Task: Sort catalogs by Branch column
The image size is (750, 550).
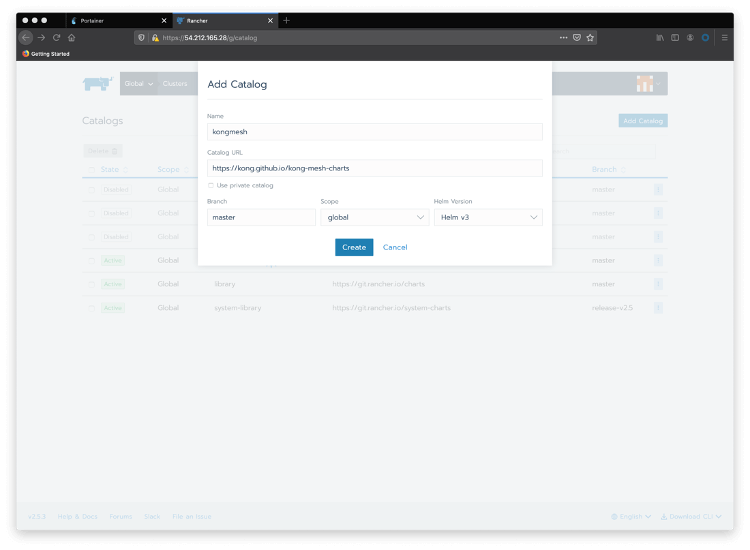Action: coord(608,169)
